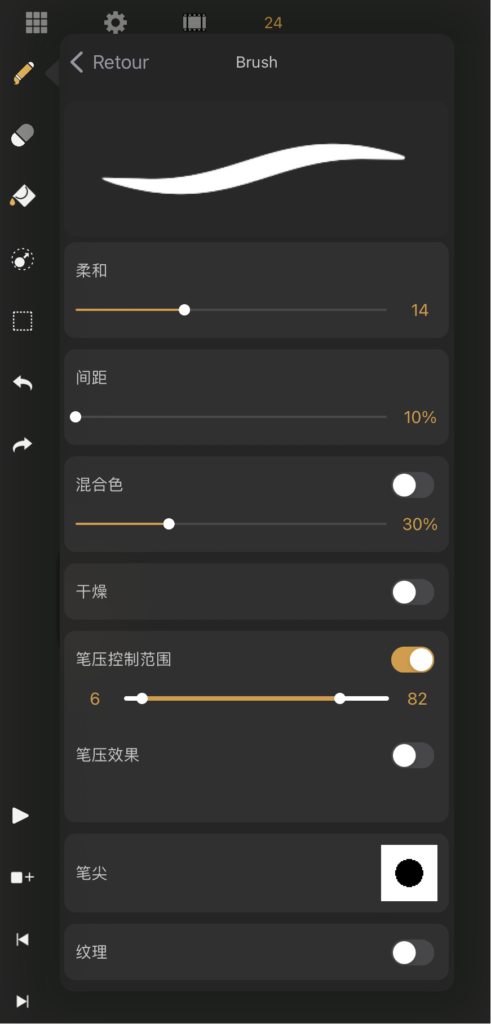Viewport: 491px width, 1024px height.
Task: Click the redo arrow
Action: pos(23,445)
